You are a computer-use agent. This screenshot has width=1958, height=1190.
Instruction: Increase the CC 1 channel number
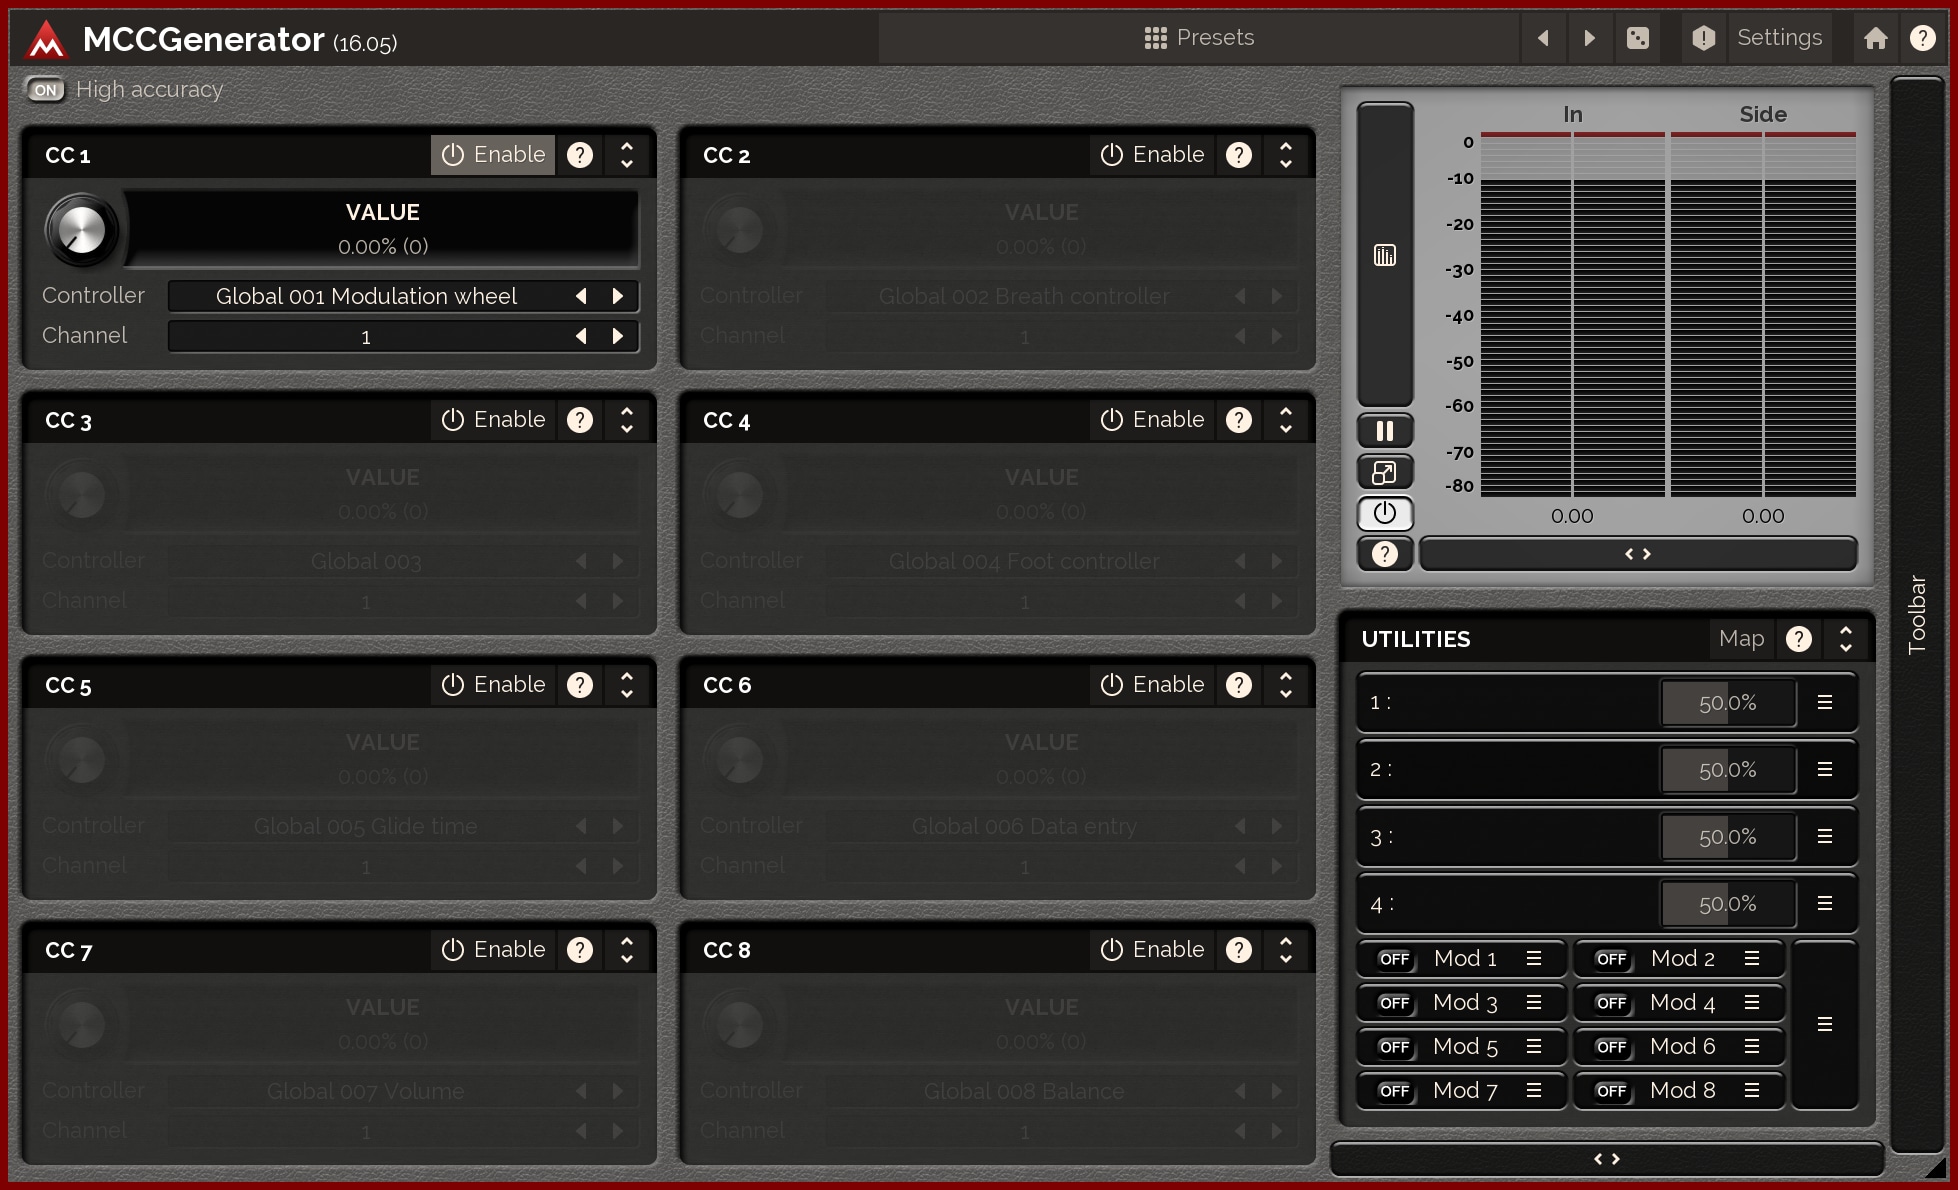(x=618, y=337)
